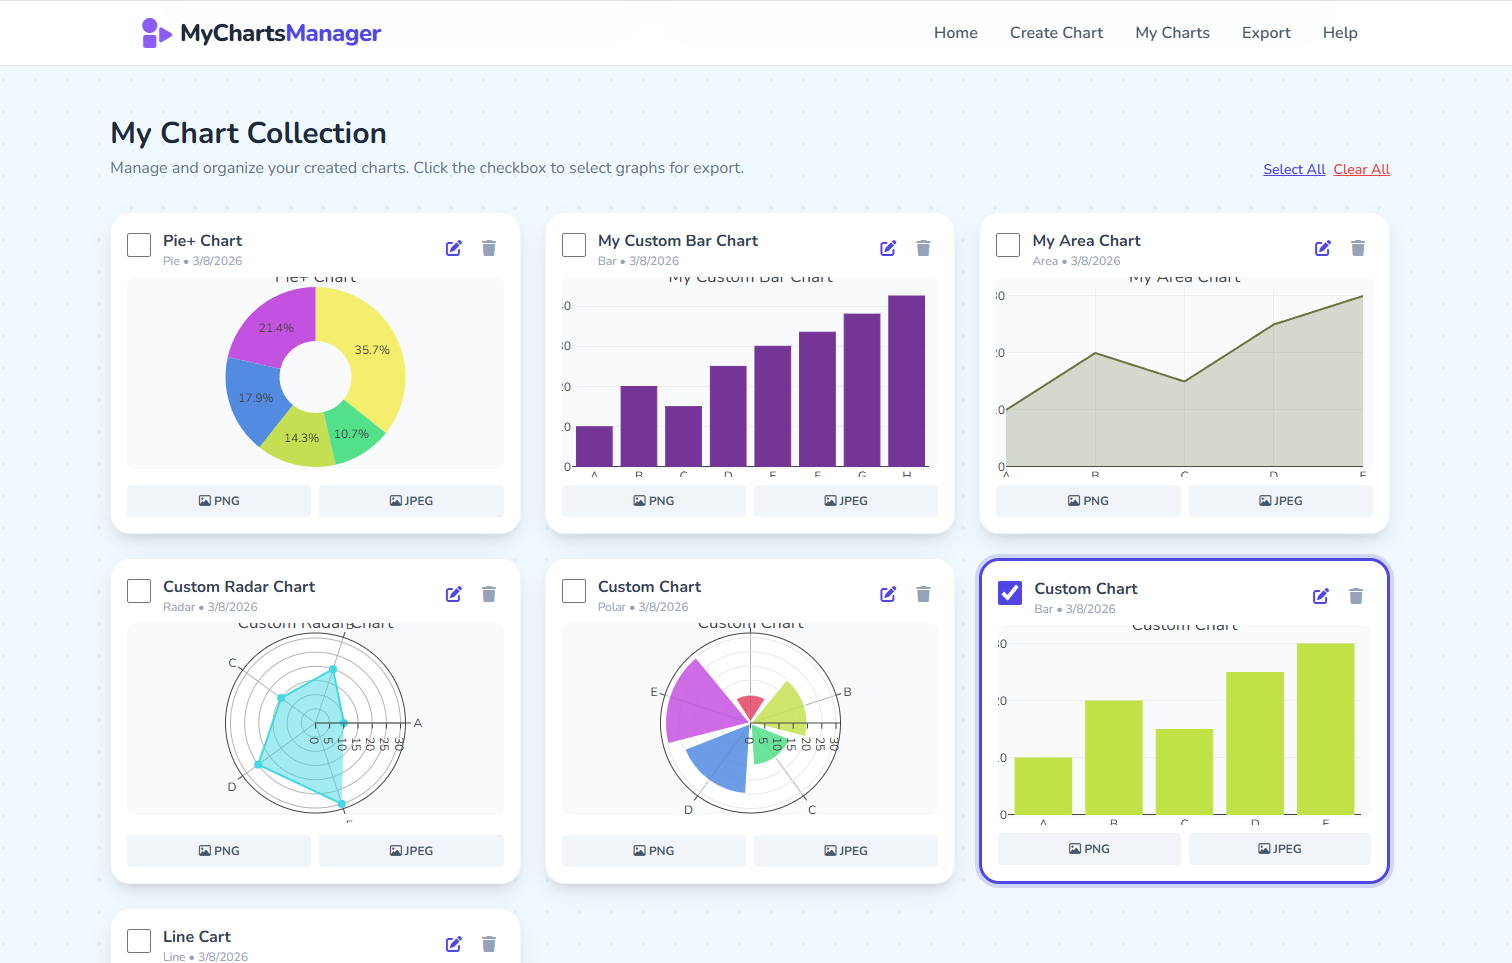Delete My Area Chart using trash icon

click(x=1358, y=247)
